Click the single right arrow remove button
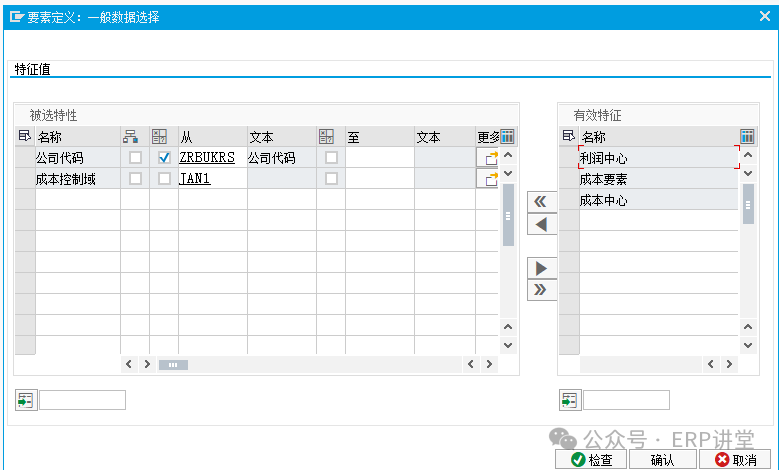Image resolution: width=779 pixels, height=470 pixels. tap(541, 268)
